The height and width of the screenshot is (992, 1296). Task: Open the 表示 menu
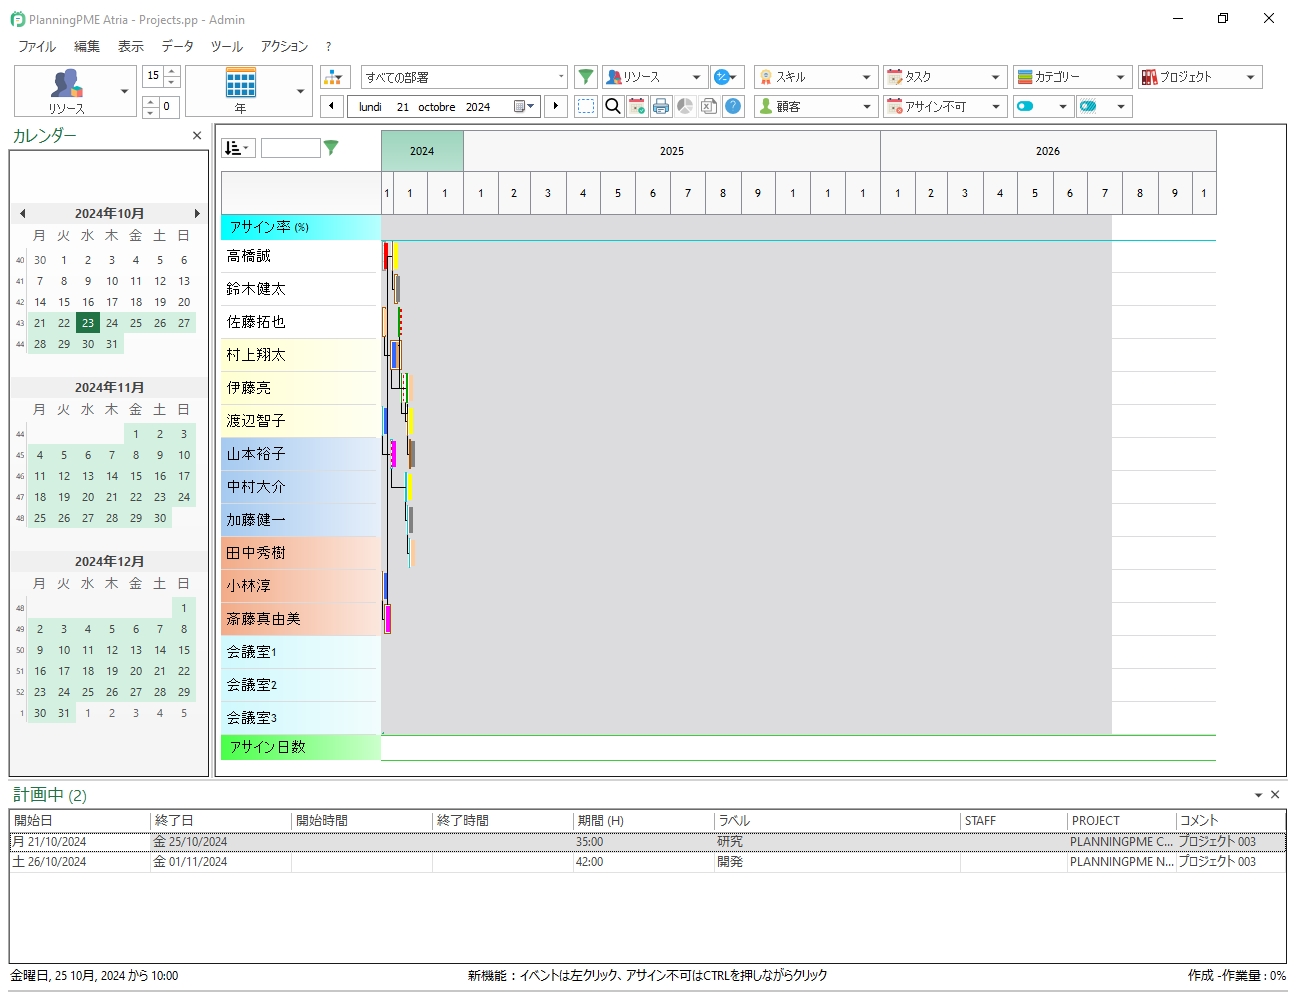(131, 46)
